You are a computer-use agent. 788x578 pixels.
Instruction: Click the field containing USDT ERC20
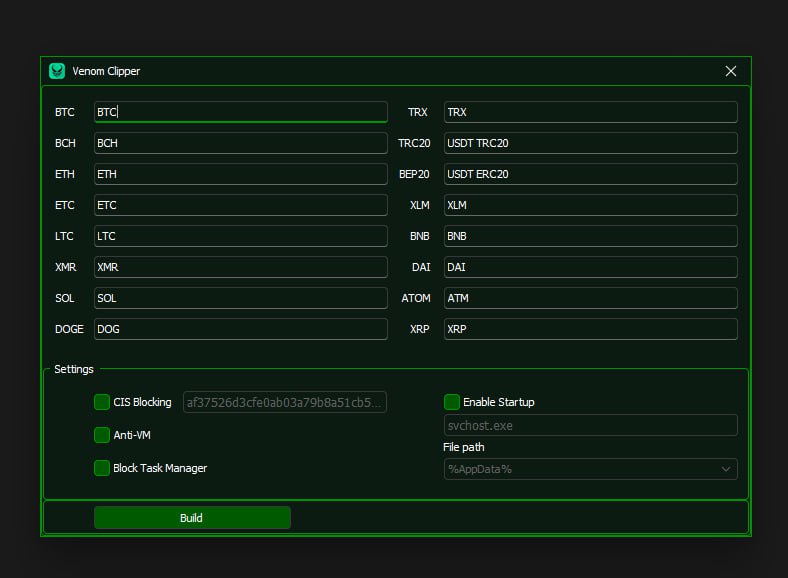click(590, 174)
